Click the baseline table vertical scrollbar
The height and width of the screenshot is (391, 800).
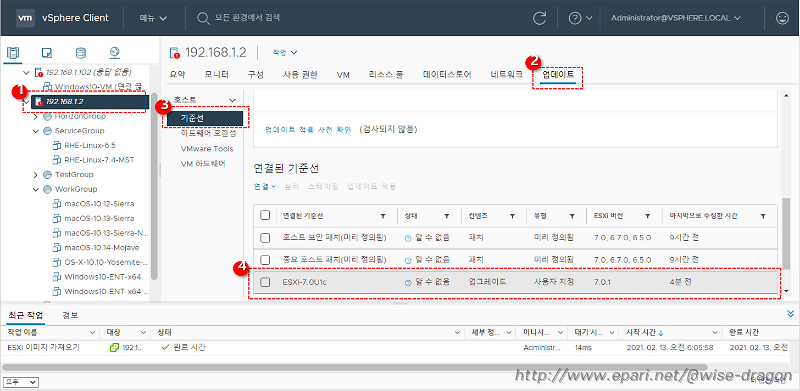(x=786, y=227)
